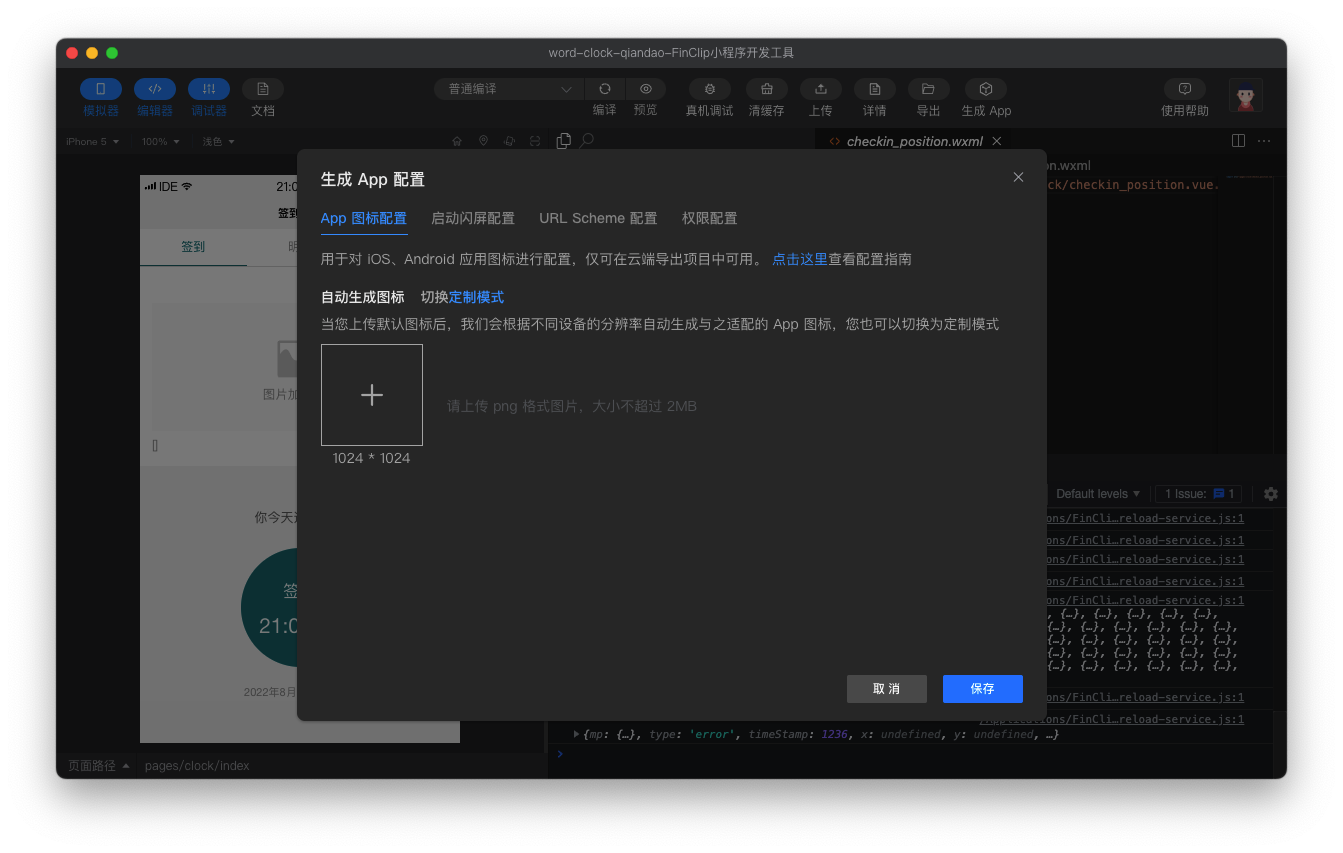
Task: Click 点击这里 configuration guide link
Action: [x=799, y=259]
